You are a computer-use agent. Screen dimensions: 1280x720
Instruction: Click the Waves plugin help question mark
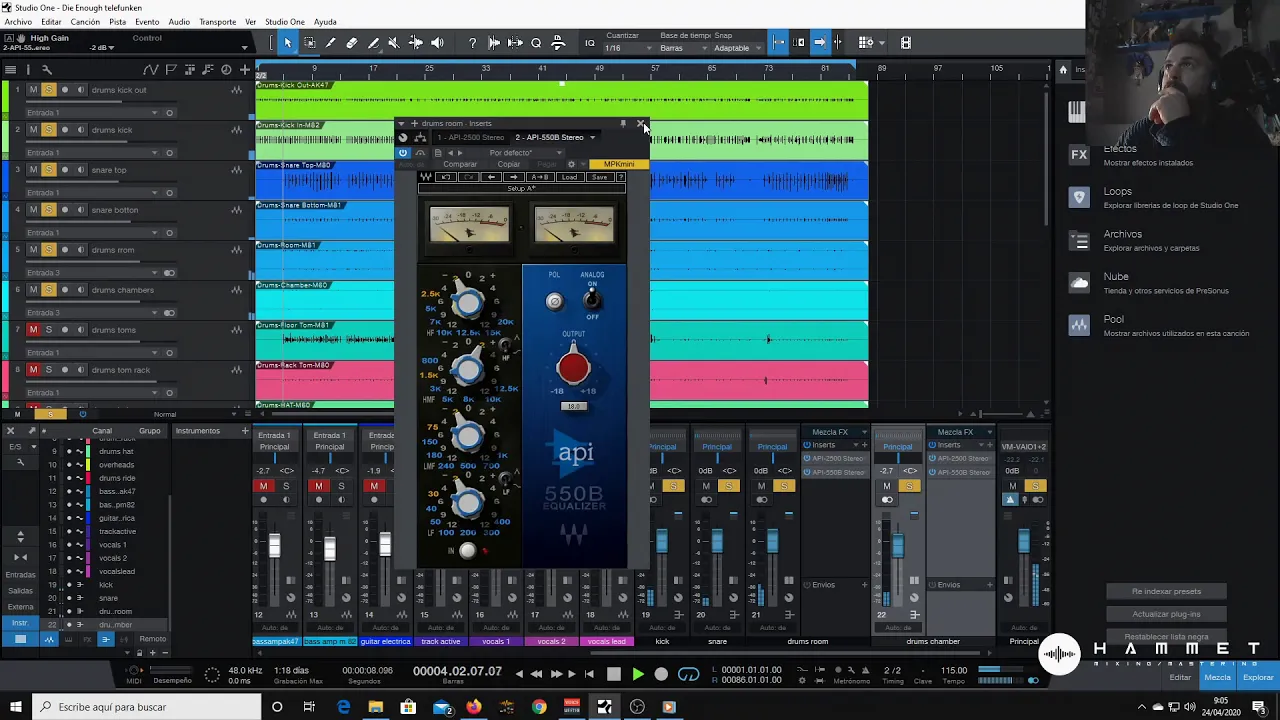pos(620,177)
